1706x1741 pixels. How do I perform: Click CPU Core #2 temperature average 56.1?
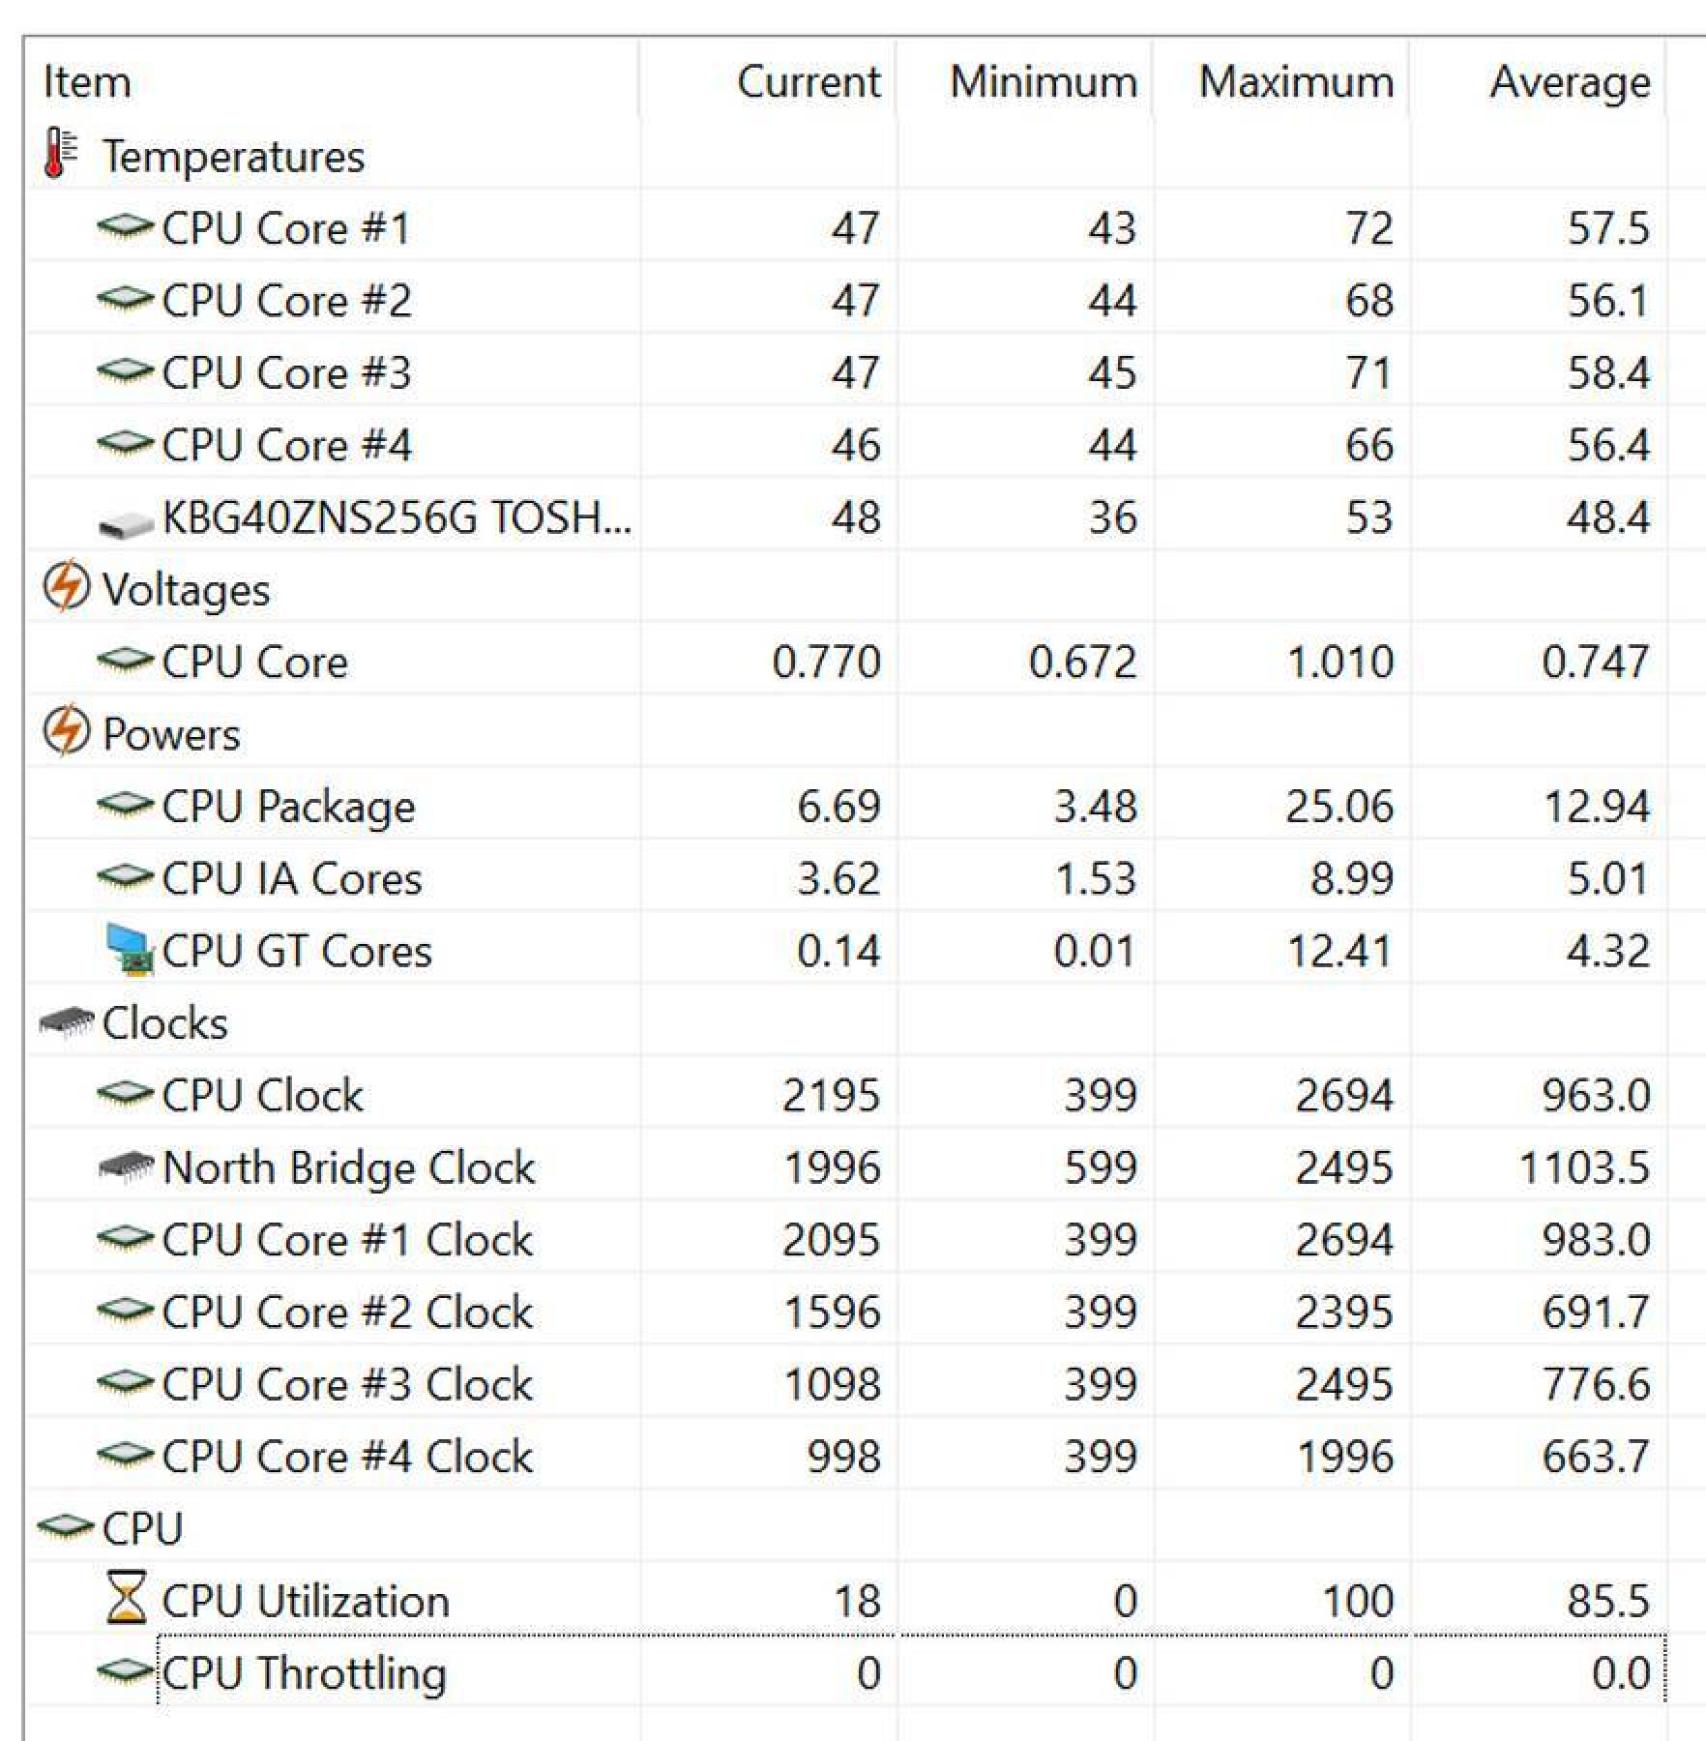coord(1608,300)
